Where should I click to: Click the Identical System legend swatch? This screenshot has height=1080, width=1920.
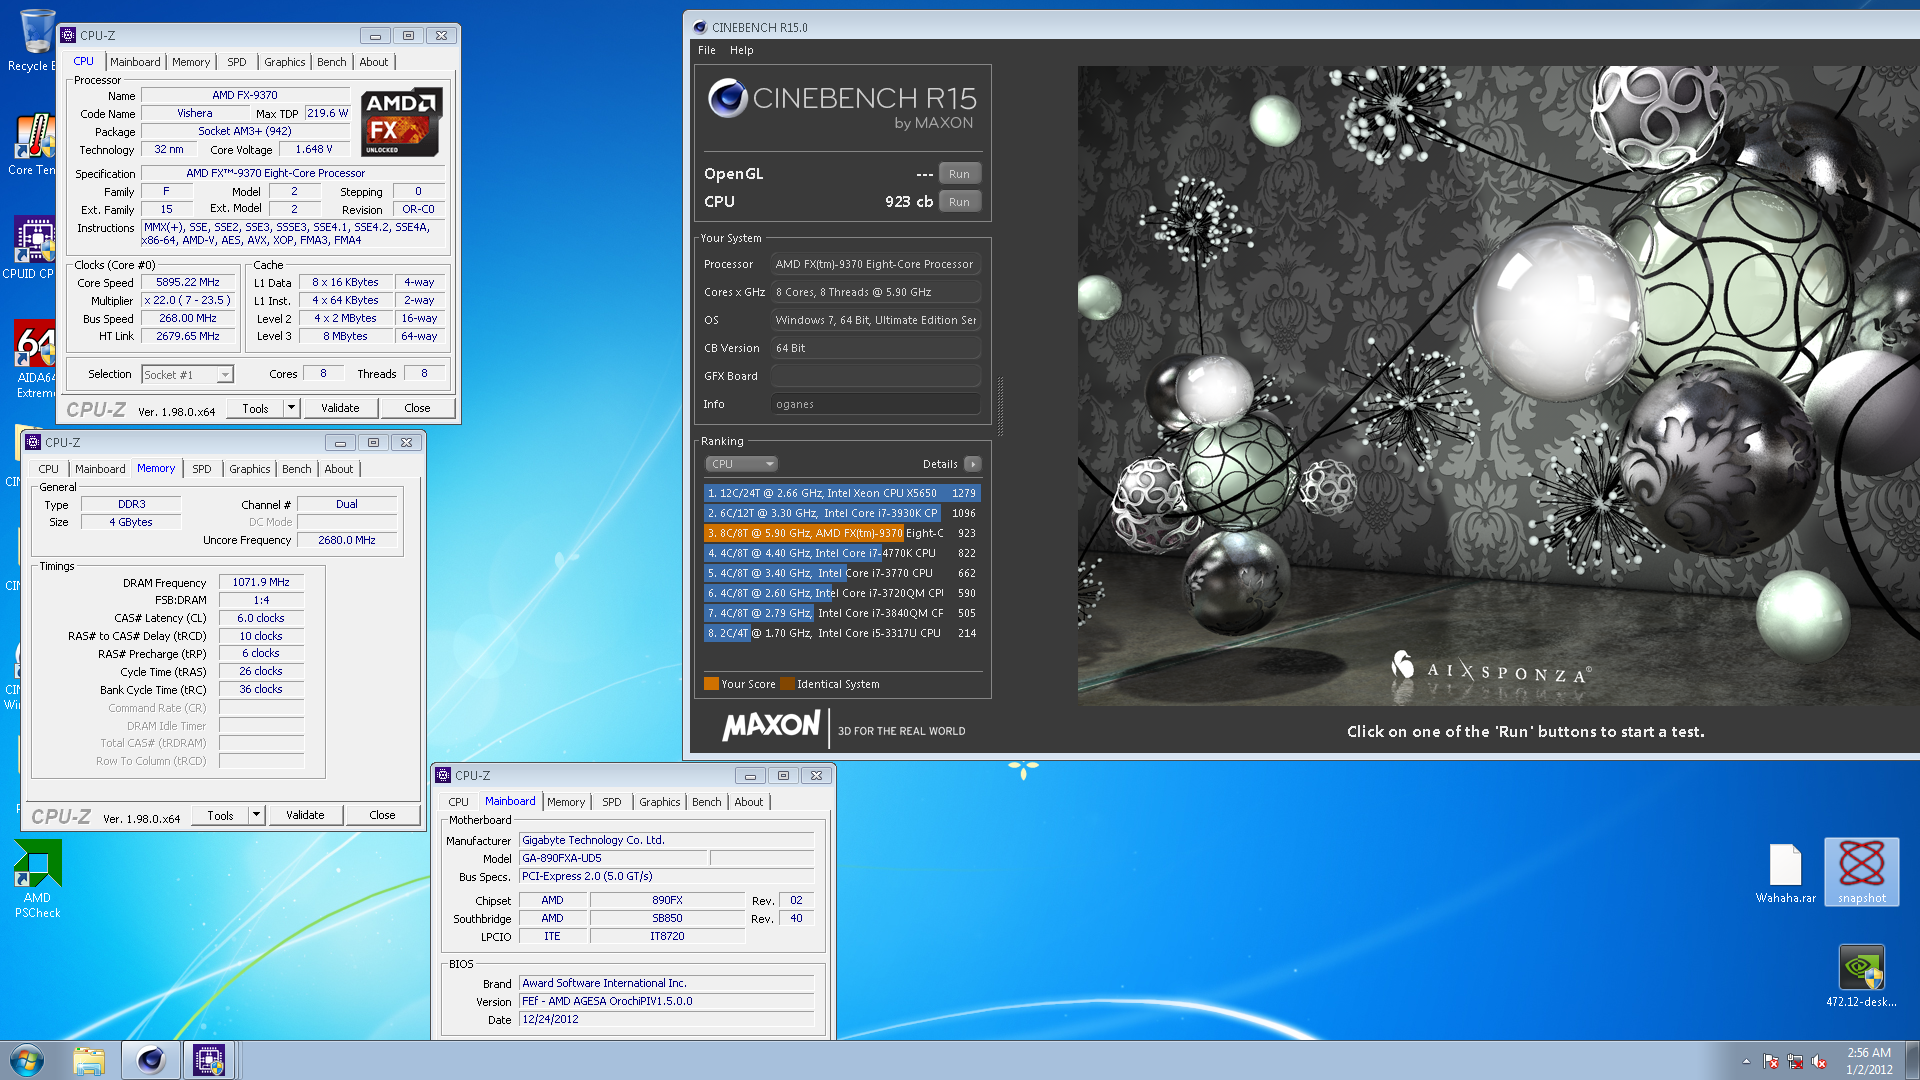[x=787, y=684]
